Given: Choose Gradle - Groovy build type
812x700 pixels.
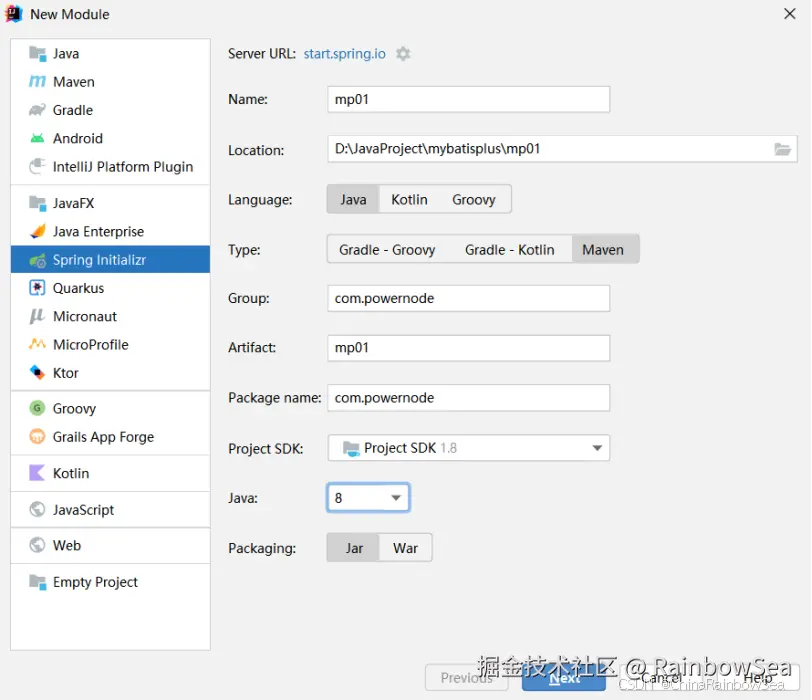Looking at the screenshot, I should coord(387,250).
